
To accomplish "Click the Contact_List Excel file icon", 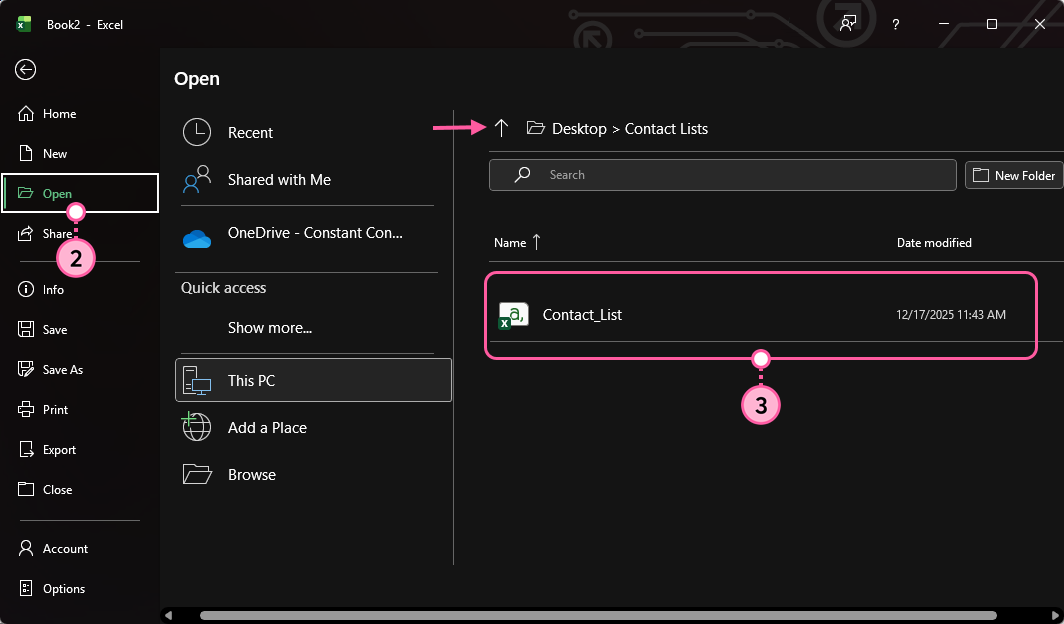I will tap(512, 314).
